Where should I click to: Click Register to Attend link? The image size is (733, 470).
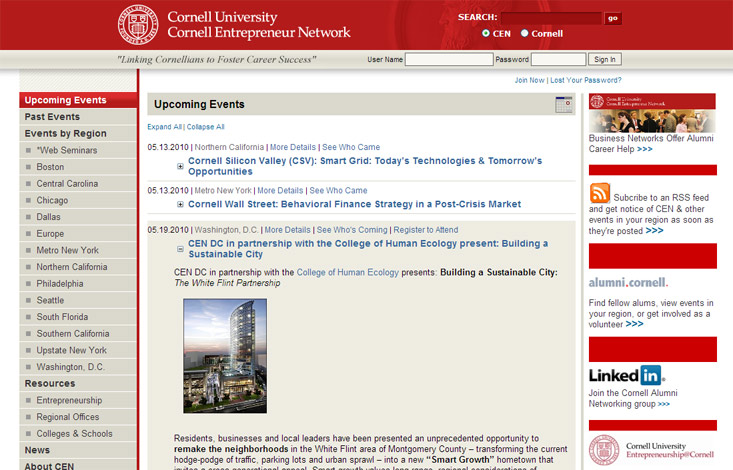[426, 230]
